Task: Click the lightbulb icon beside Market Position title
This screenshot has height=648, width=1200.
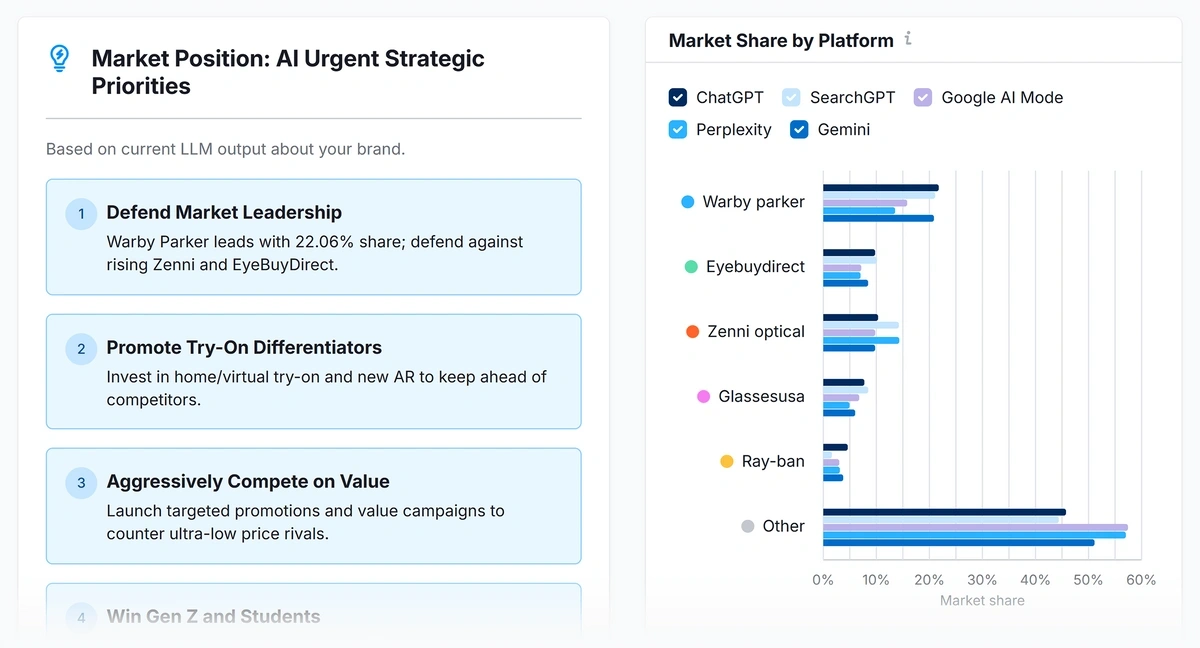Action: tap(59, 58)
